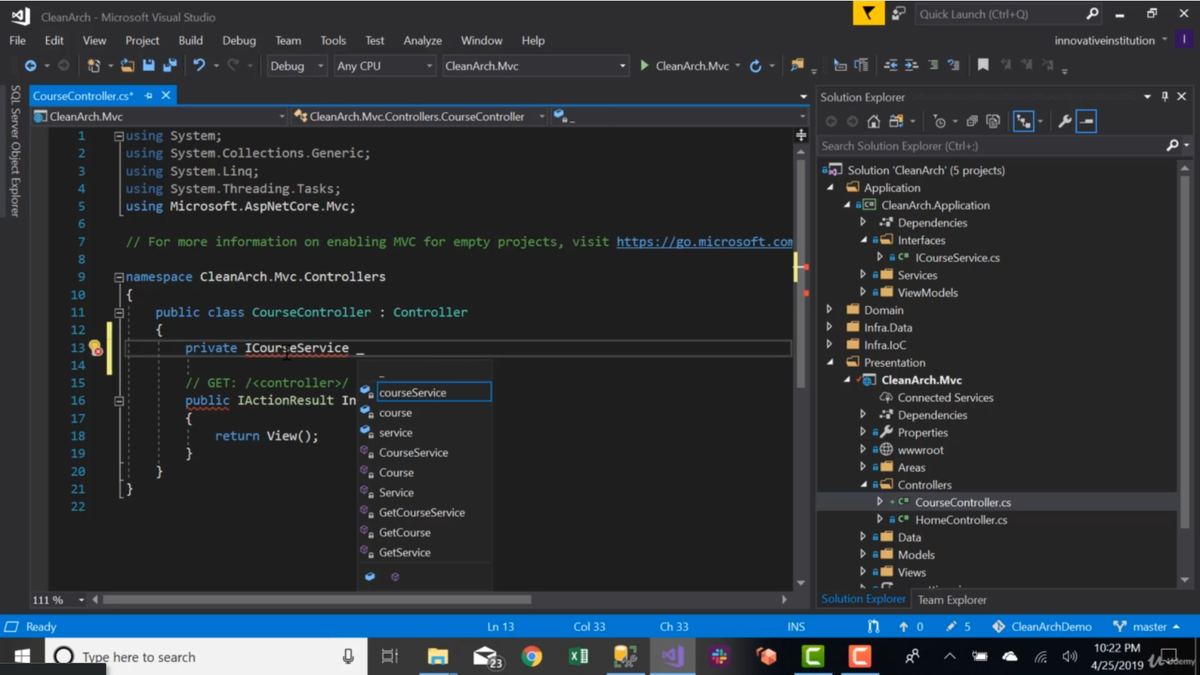Click the feedback notification flag icon
The height and width of the screenshot is (675, 1200).
tap(868, 14)
